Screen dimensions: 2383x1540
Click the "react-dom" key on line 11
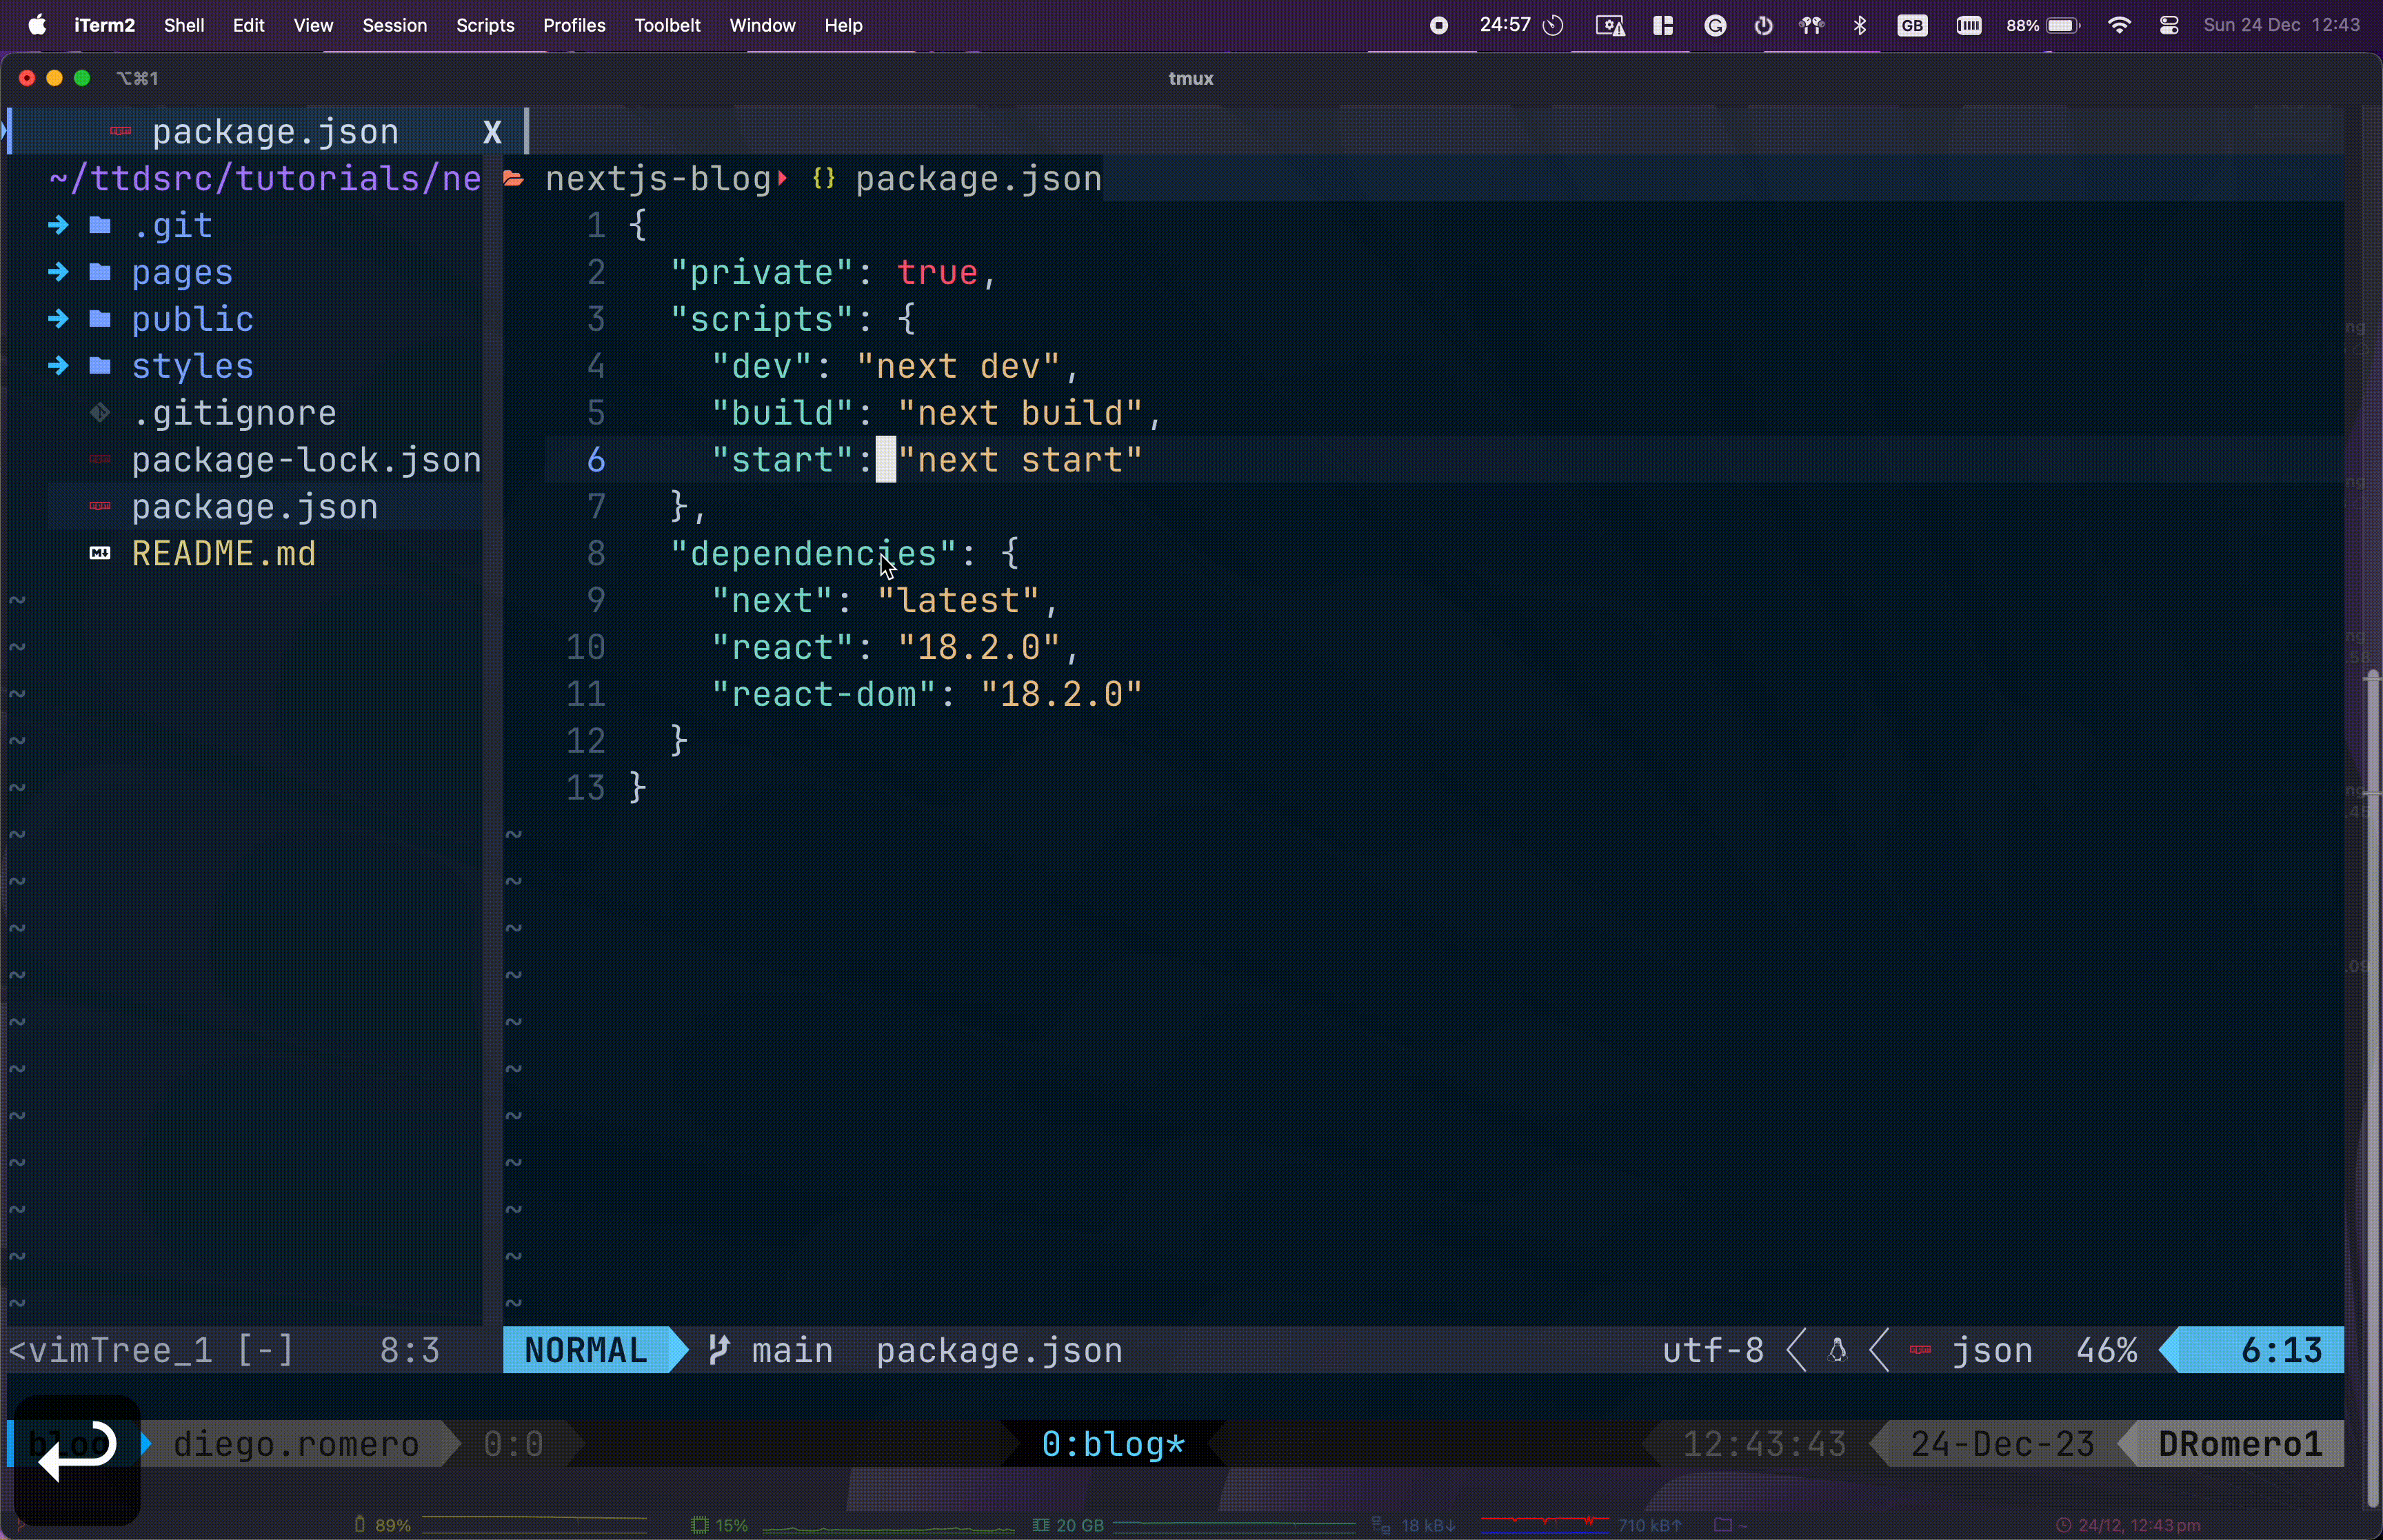click(x=824, y=695)
